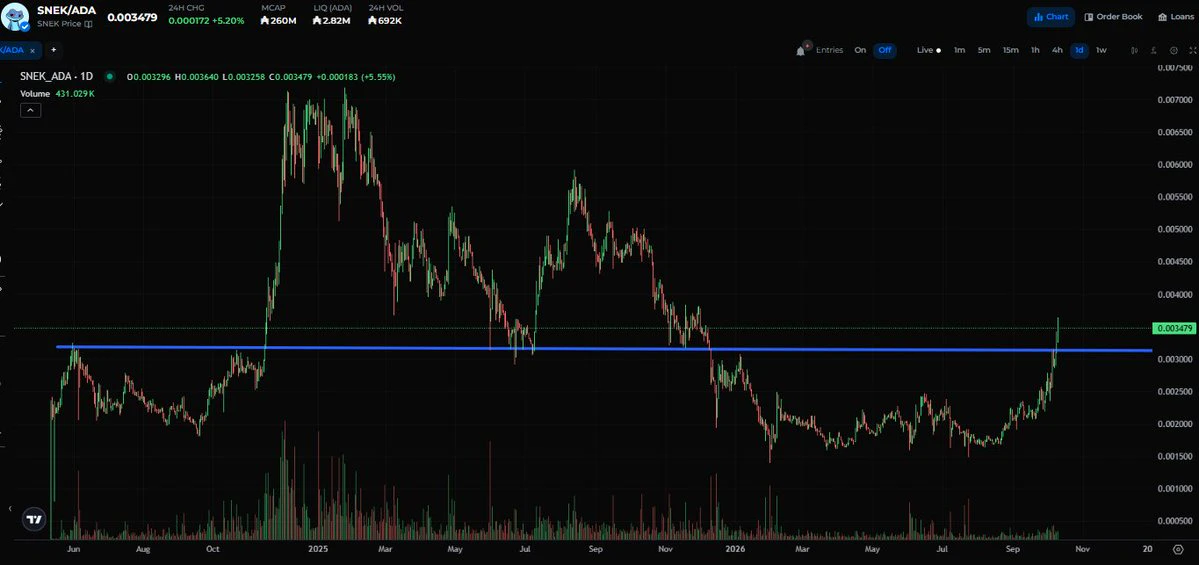
Task: Click the 0.003479 current price label on axis
Action: [x=1174, y=328]
